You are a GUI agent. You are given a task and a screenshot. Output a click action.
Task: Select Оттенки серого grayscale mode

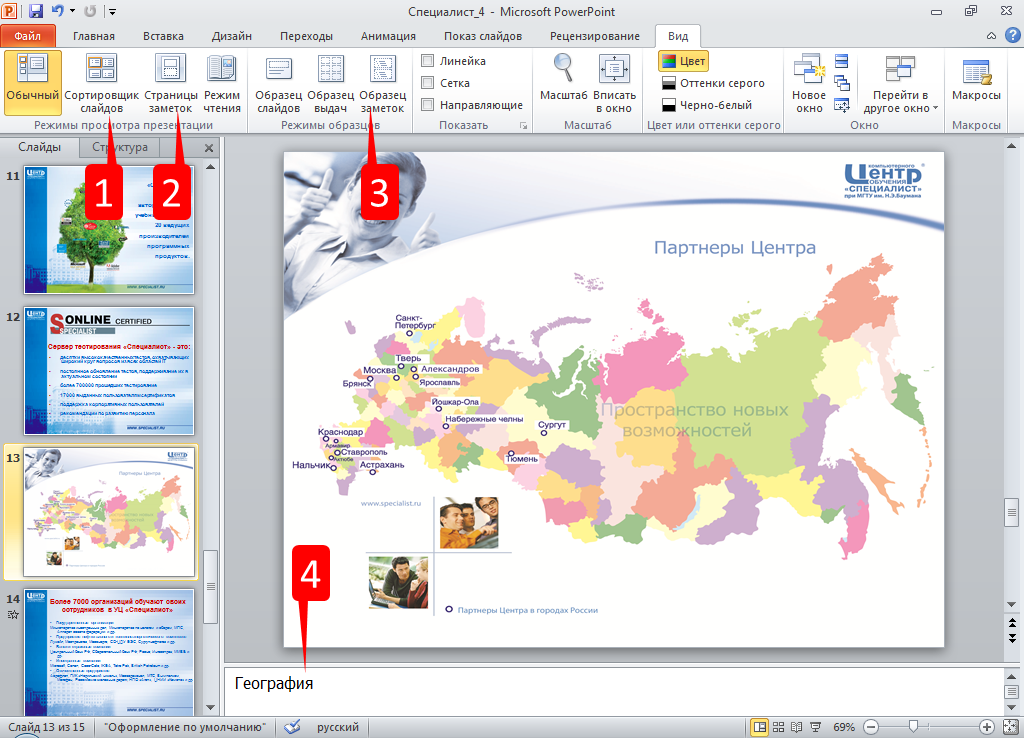pos(712,83)
